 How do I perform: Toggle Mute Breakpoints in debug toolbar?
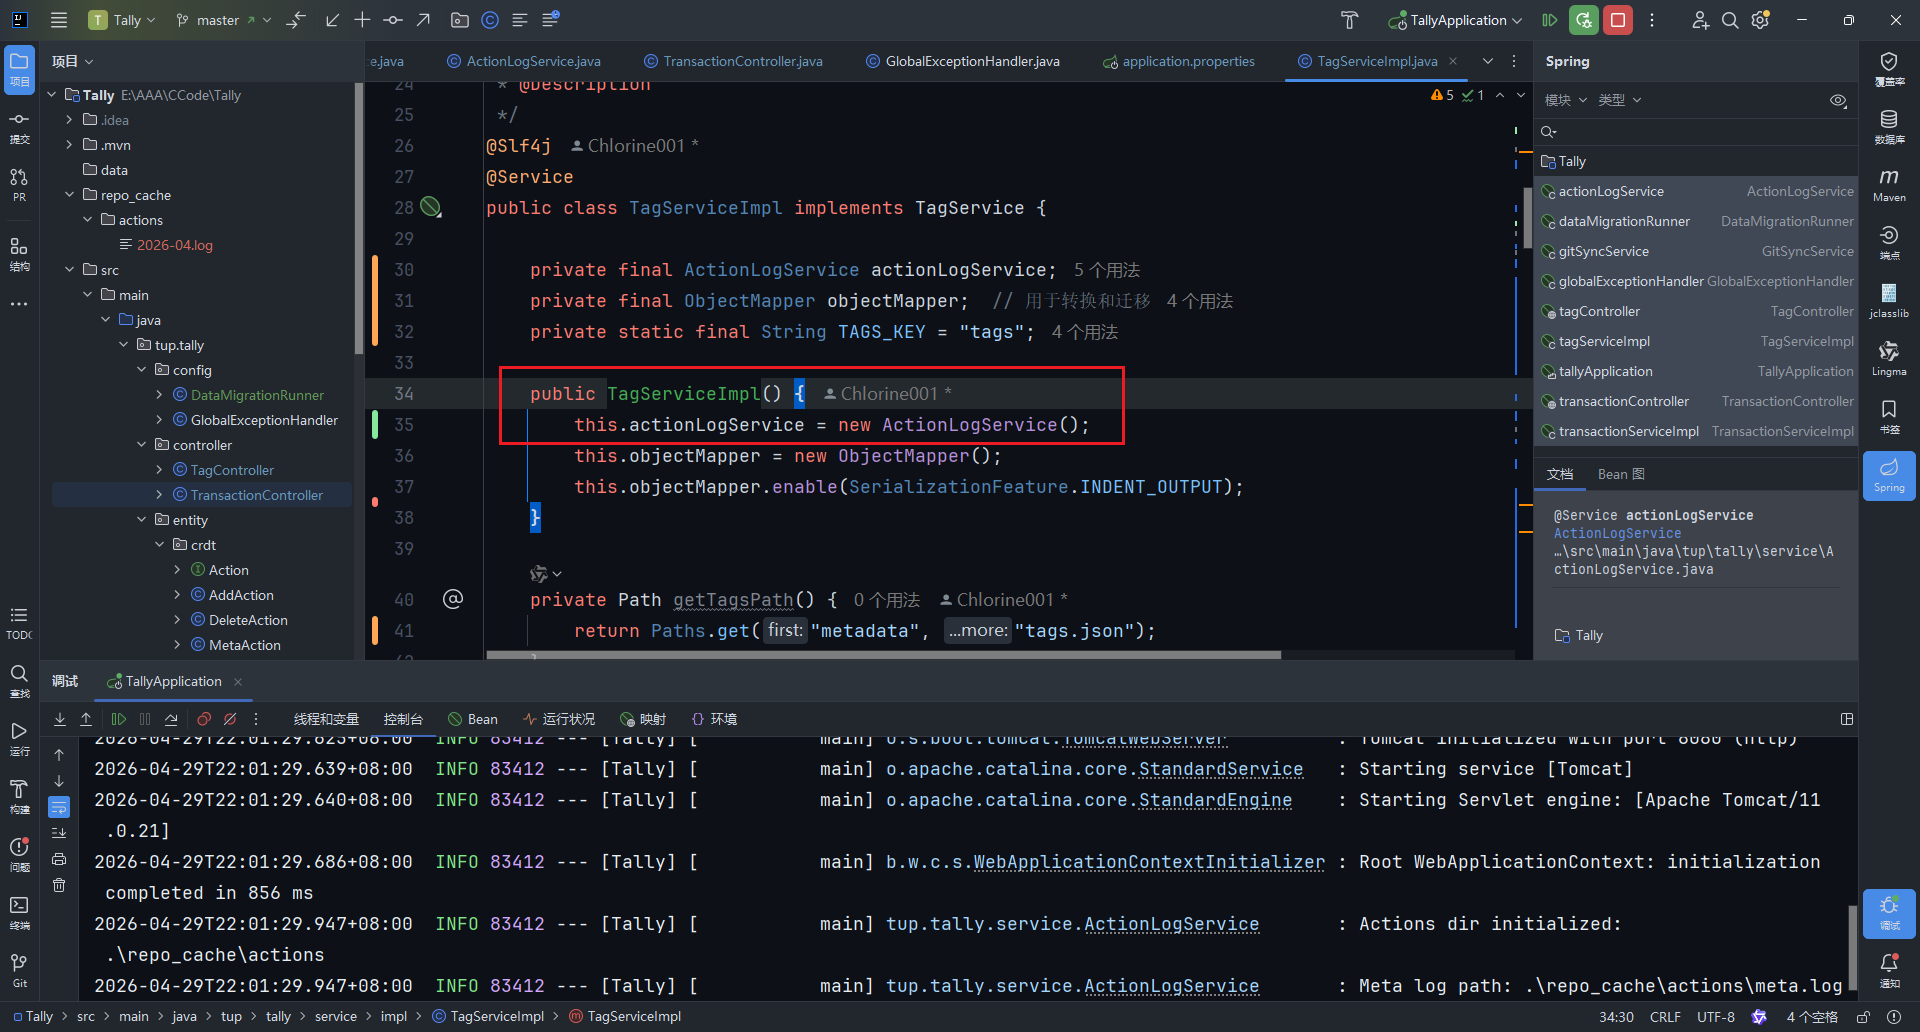pyautogui.click(x=230, y=719)
